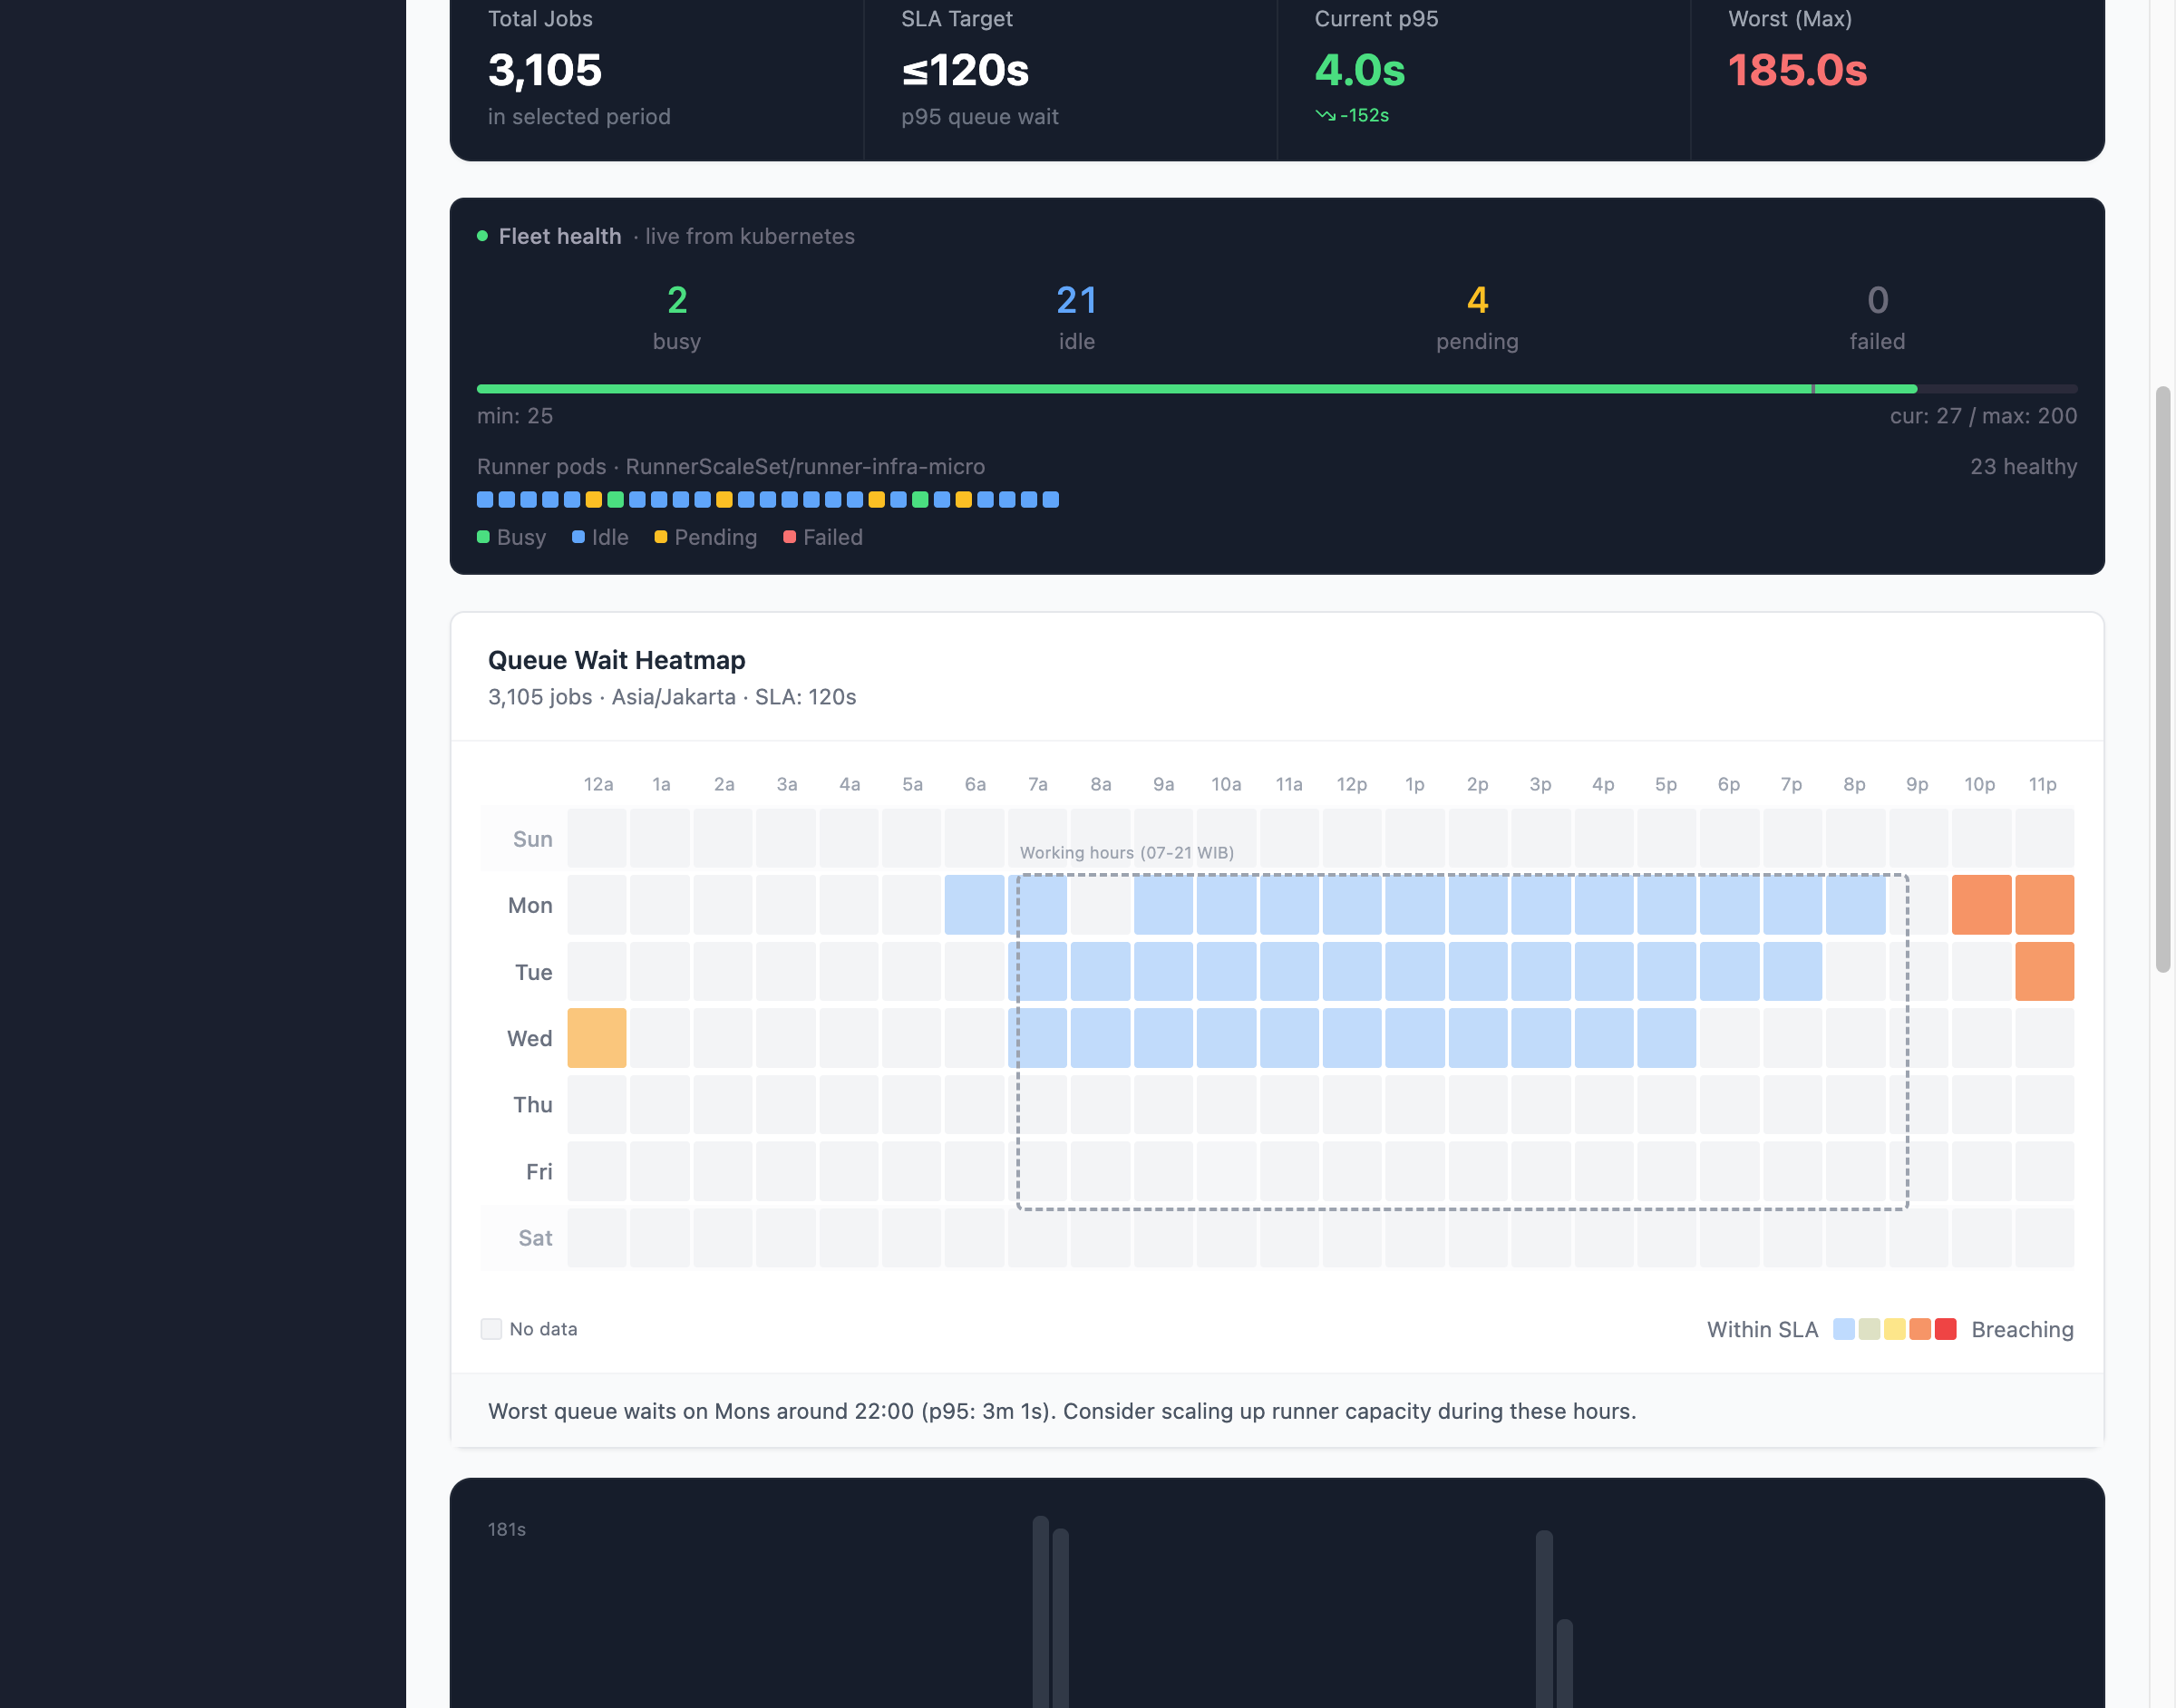This screenshot has width=2176, height=1708.
Task: Click the pending count 4 in Fleet health
Action: click(x=1477, y=300)
